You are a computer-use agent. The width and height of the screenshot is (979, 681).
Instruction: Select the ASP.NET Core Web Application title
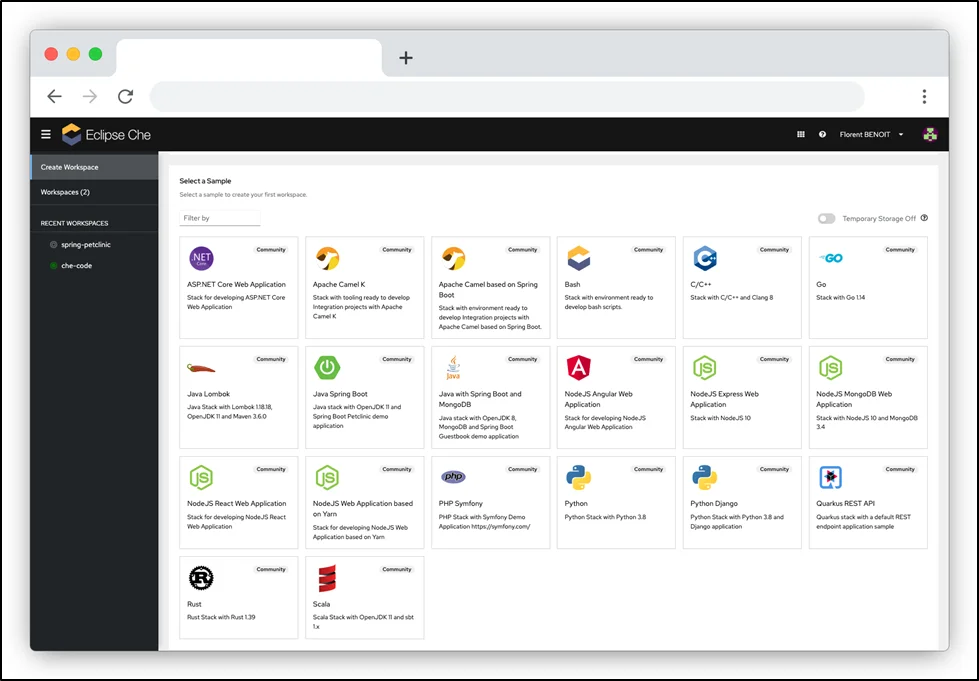[x=237, y=284]
